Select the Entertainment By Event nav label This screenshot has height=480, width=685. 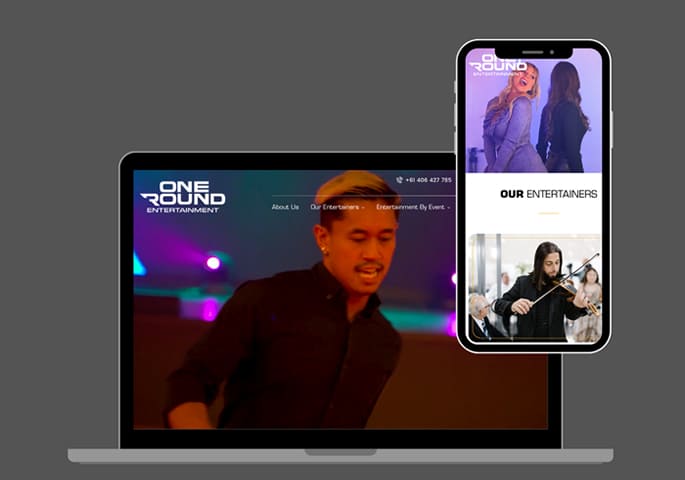click(409, 207)
